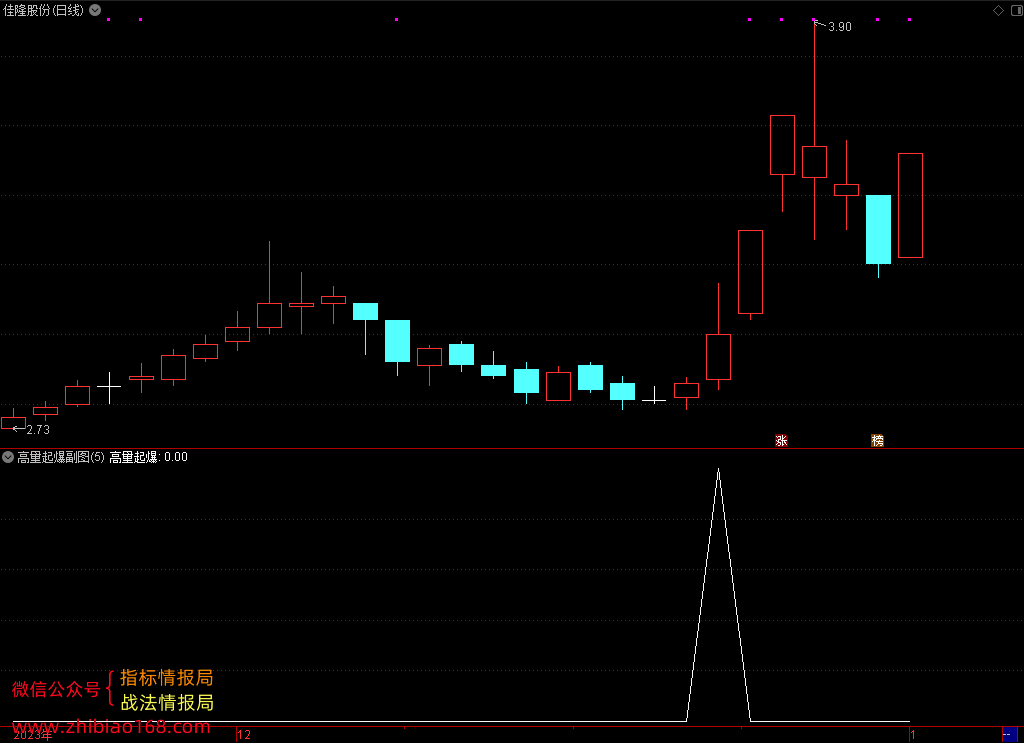
Task: Click the 高量起爆: 0.00 value readout
Action: click(148, 457)
